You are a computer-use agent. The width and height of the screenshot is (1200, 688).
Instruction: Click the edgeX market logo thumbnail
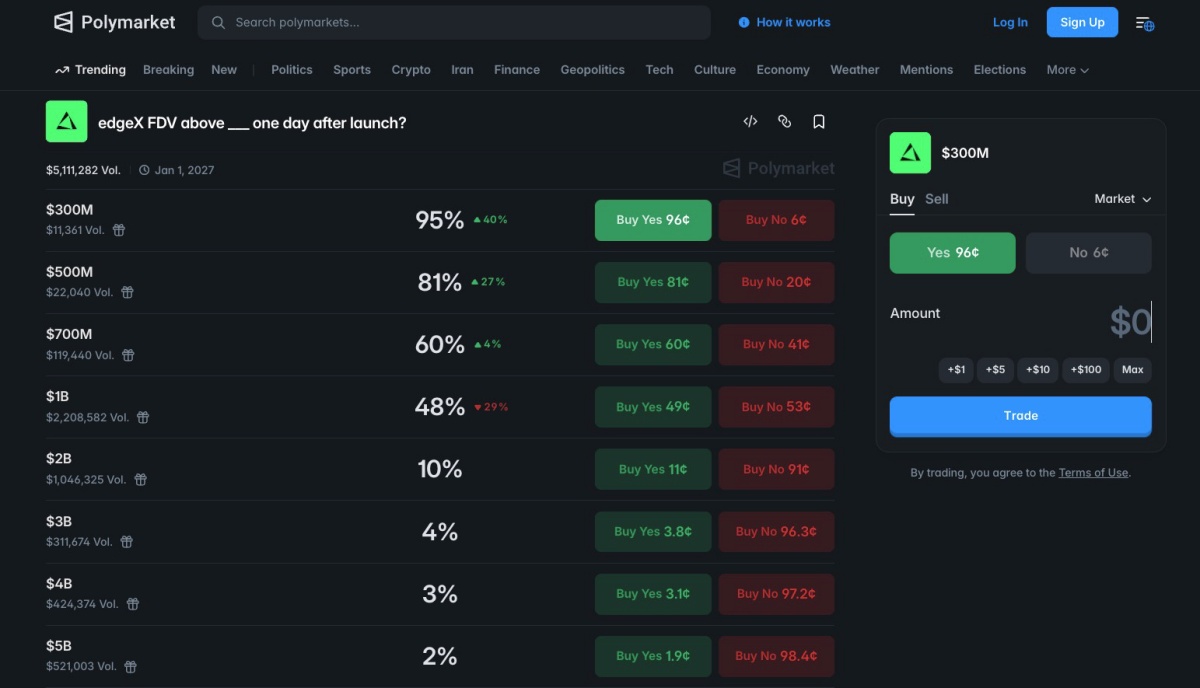click(66, 122)
